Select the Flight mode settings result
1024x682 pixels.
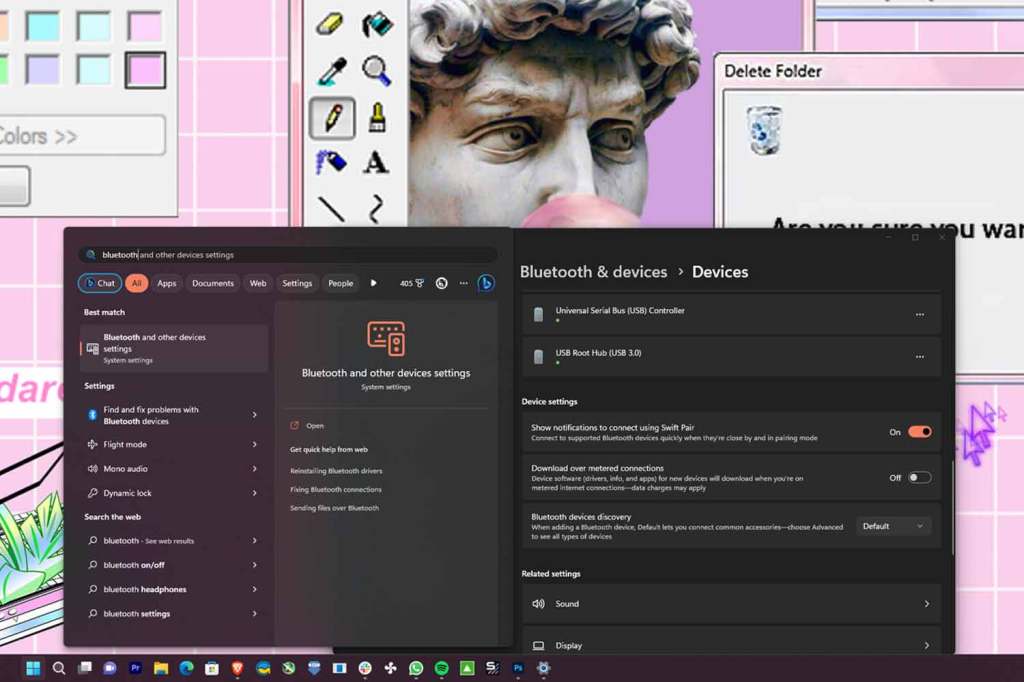pyautogui.click(x=174, y=444)
